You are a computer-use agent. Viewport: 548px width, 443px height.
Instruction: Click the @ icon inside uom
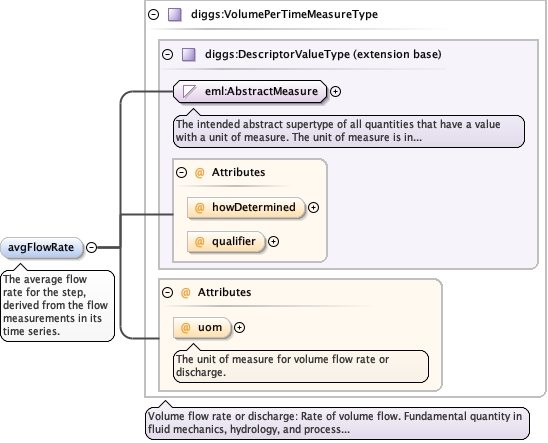(x=185, y=327)
